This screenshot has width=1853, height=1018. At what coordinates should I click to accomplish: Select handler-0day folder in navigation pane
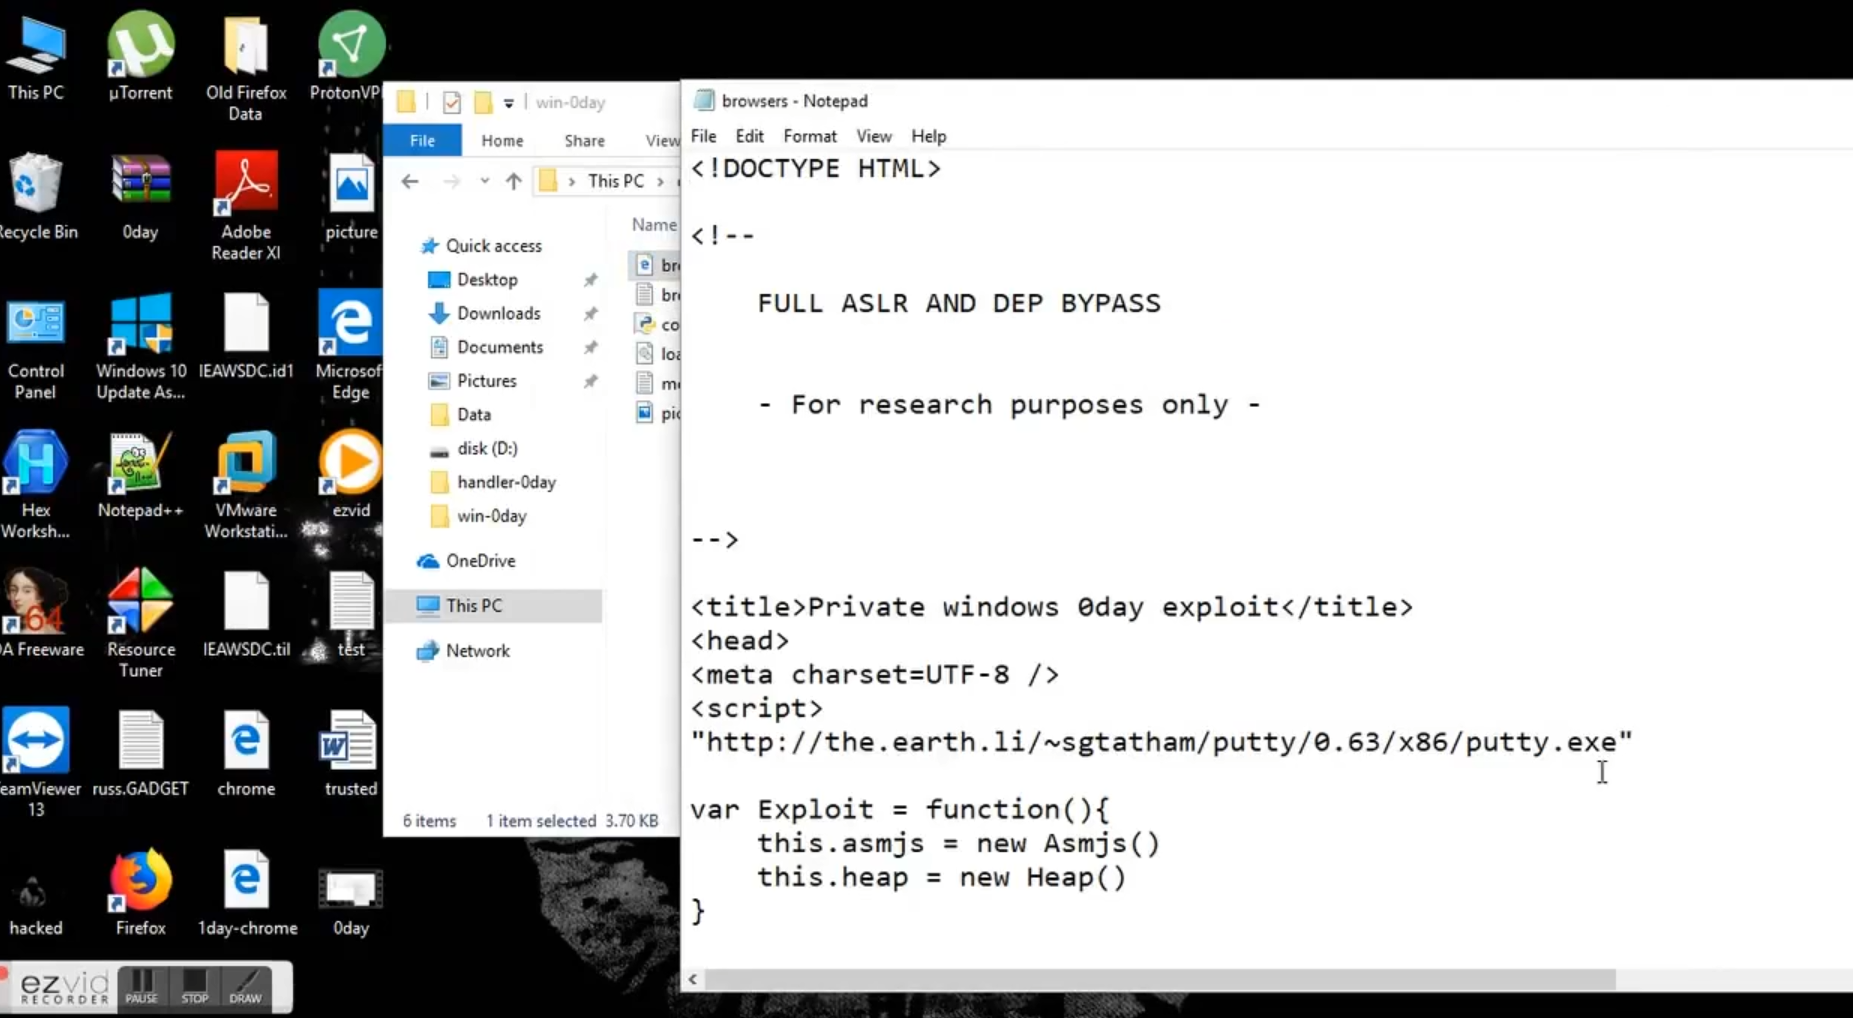click(505, 482)
